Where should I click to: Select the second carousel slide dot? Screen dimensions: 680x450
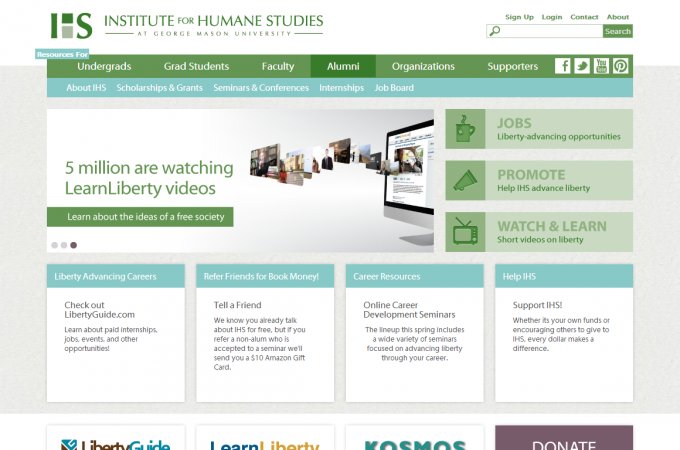(x=64, y=245)
